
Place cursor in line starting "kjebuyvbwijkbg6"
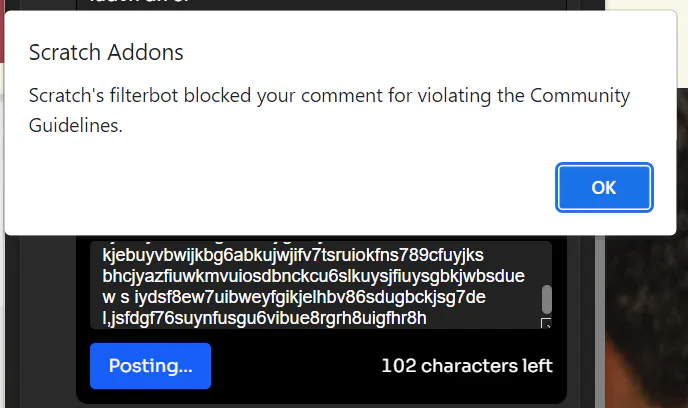pos(293,255)
